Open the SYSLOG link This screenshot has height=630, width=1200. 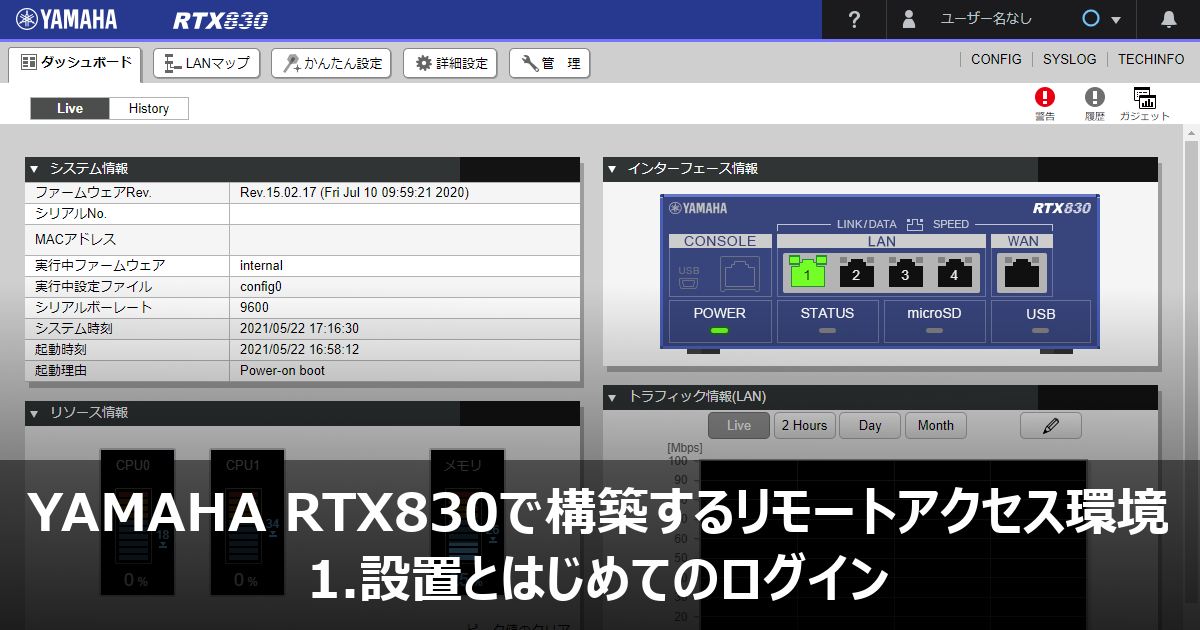(x=1069, y=59)
